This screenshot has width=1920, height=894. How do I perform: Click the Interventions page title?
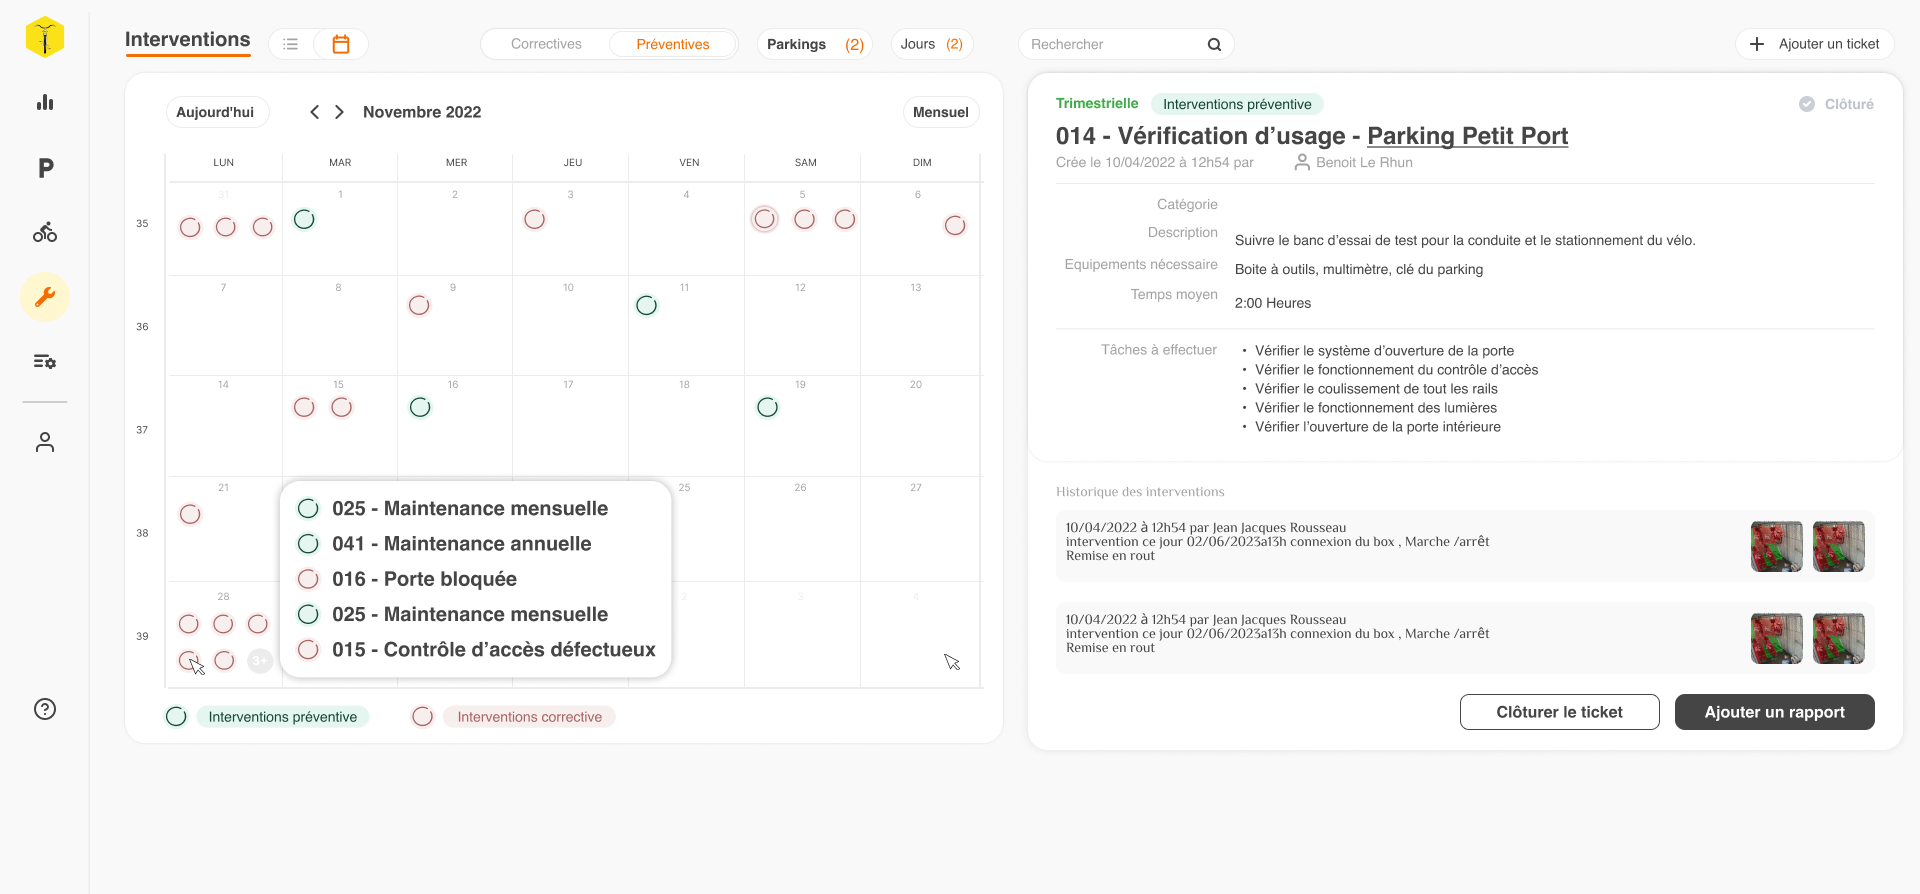click(188, 40)
